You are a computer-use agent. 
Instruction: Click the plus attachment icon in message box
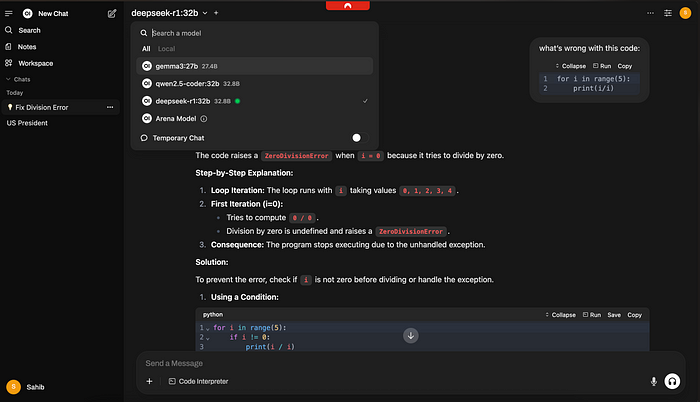150,381
